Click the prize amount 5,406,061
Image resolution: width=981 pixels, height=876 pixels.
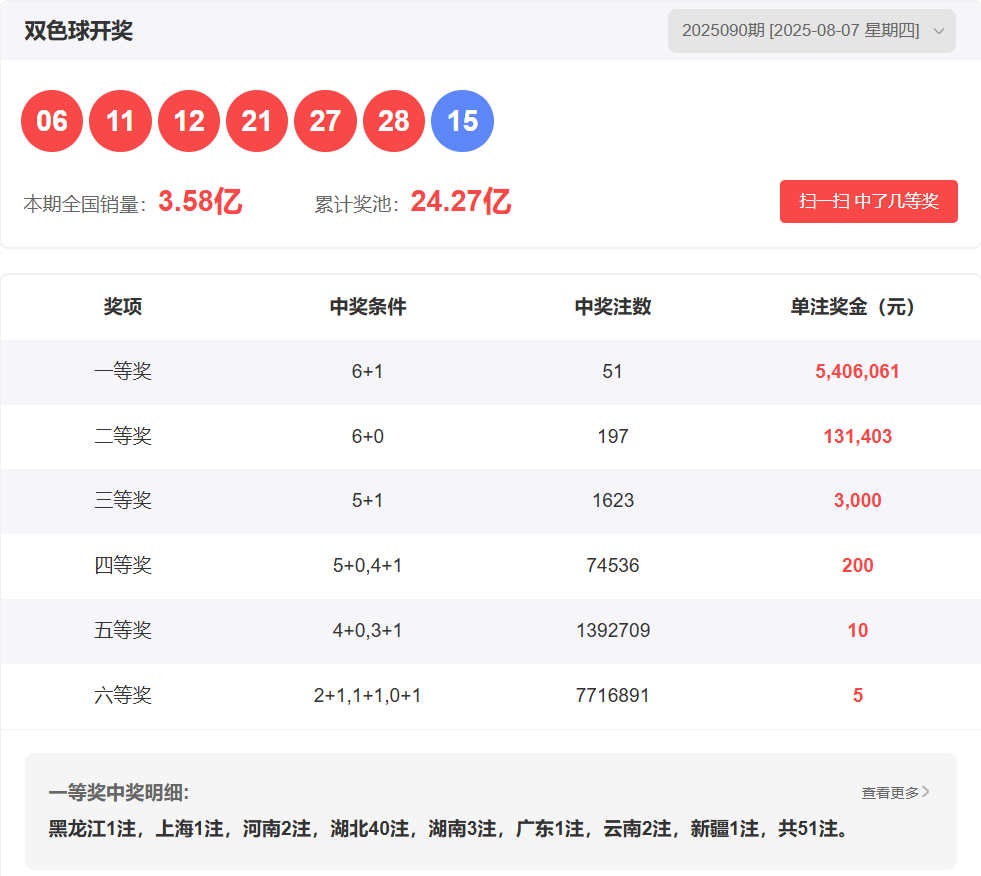(857, 372)
